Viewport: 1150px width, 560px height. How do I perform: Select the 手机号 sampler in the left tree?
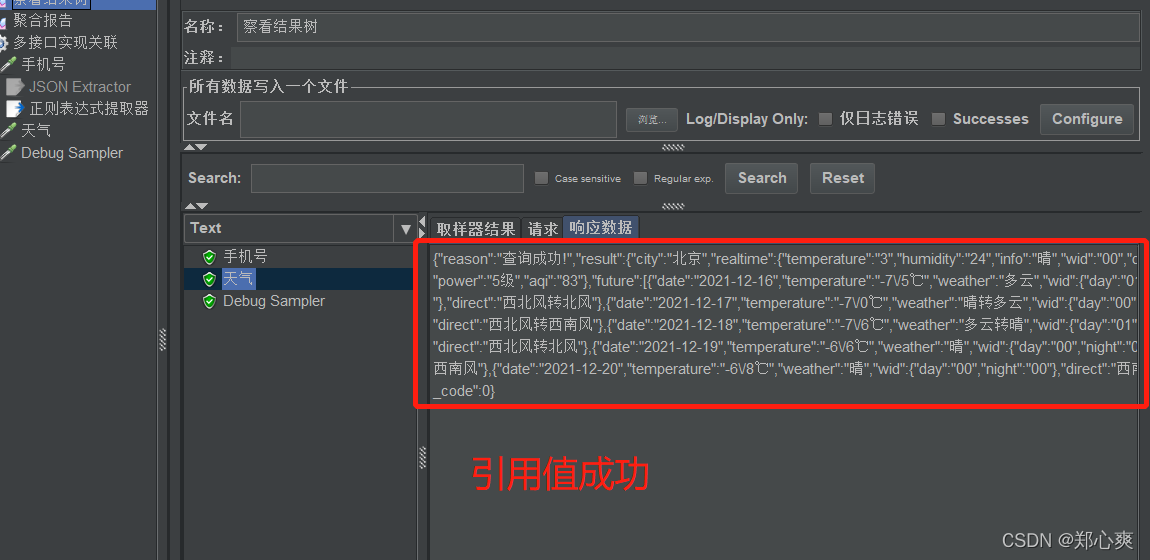[x=43, y=65]
